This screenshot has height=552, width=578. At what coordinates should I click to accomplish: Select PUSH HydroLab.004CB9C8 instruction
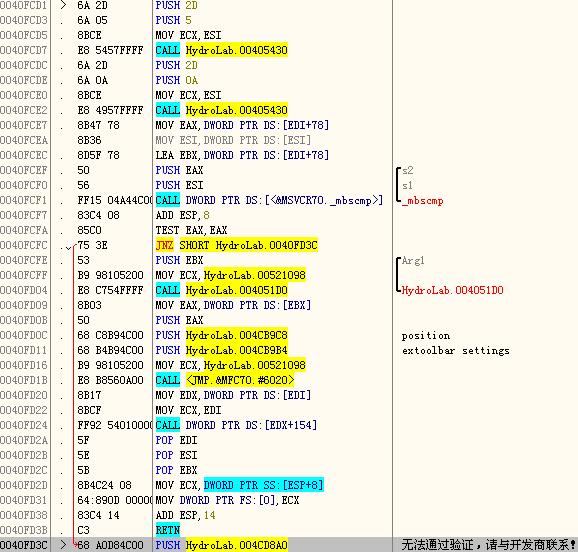pos(221,335)
